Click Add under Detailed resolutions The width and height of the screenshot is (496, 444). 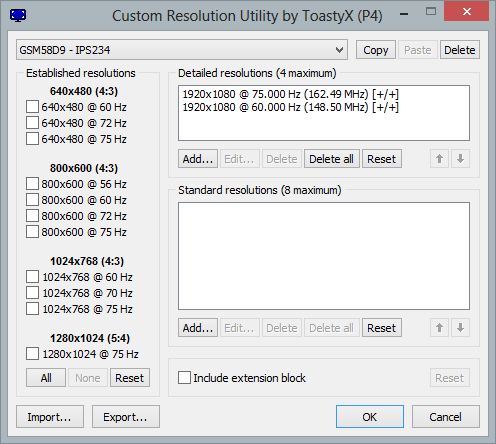click(x=198, y=159)
